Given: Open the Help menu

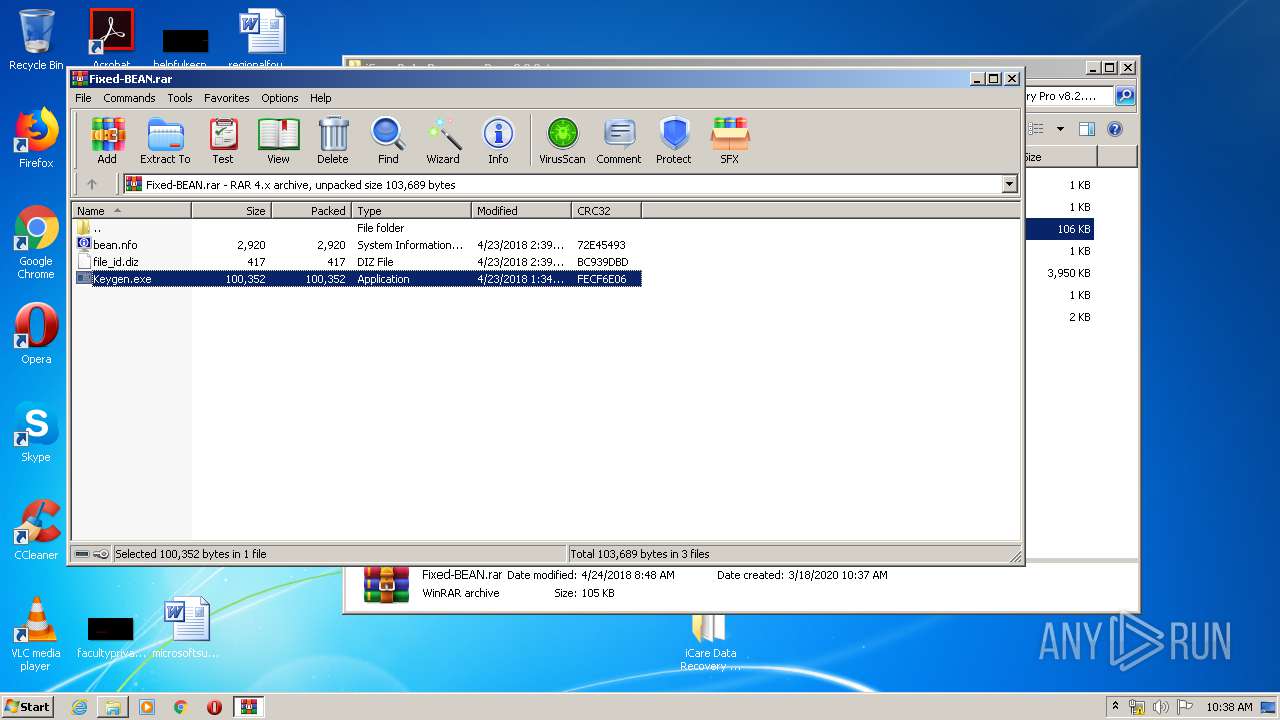Looking at the screenshot, I should click(321, 98).
